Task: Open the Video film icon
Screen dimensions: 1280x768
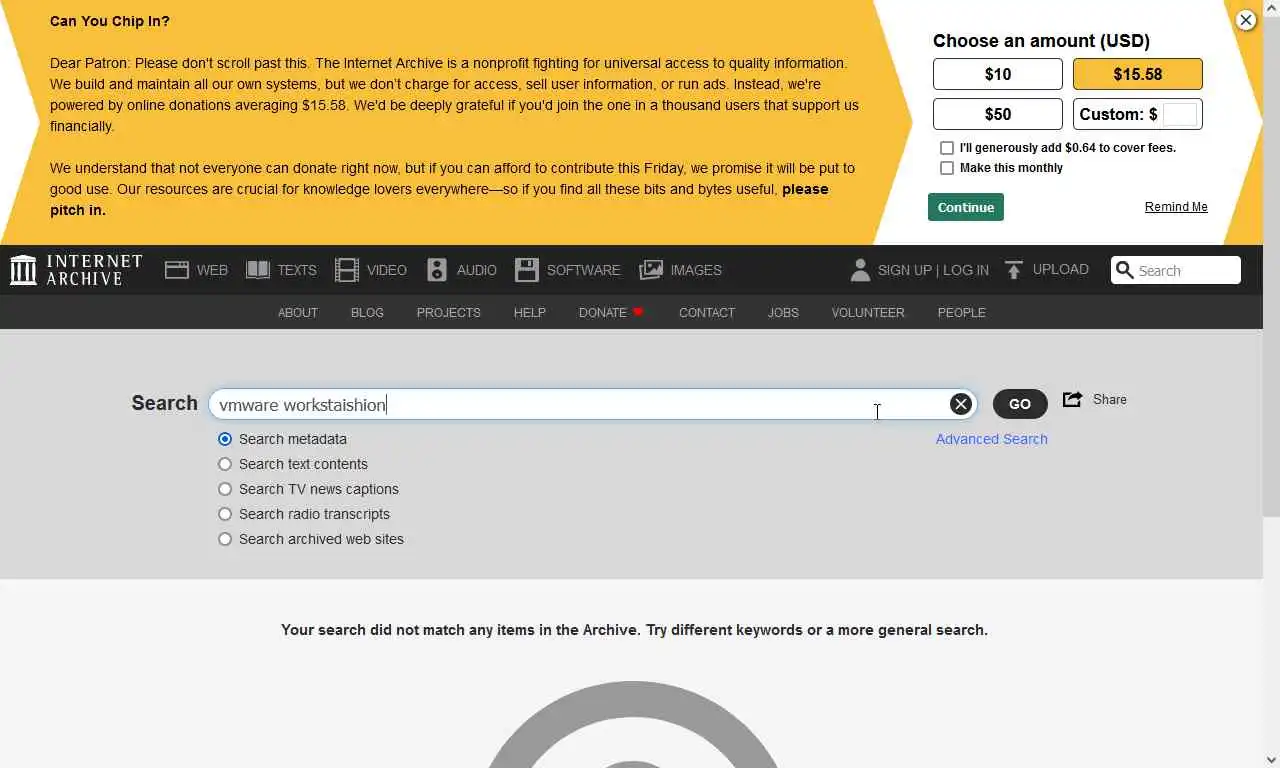Action: (347, 270)
